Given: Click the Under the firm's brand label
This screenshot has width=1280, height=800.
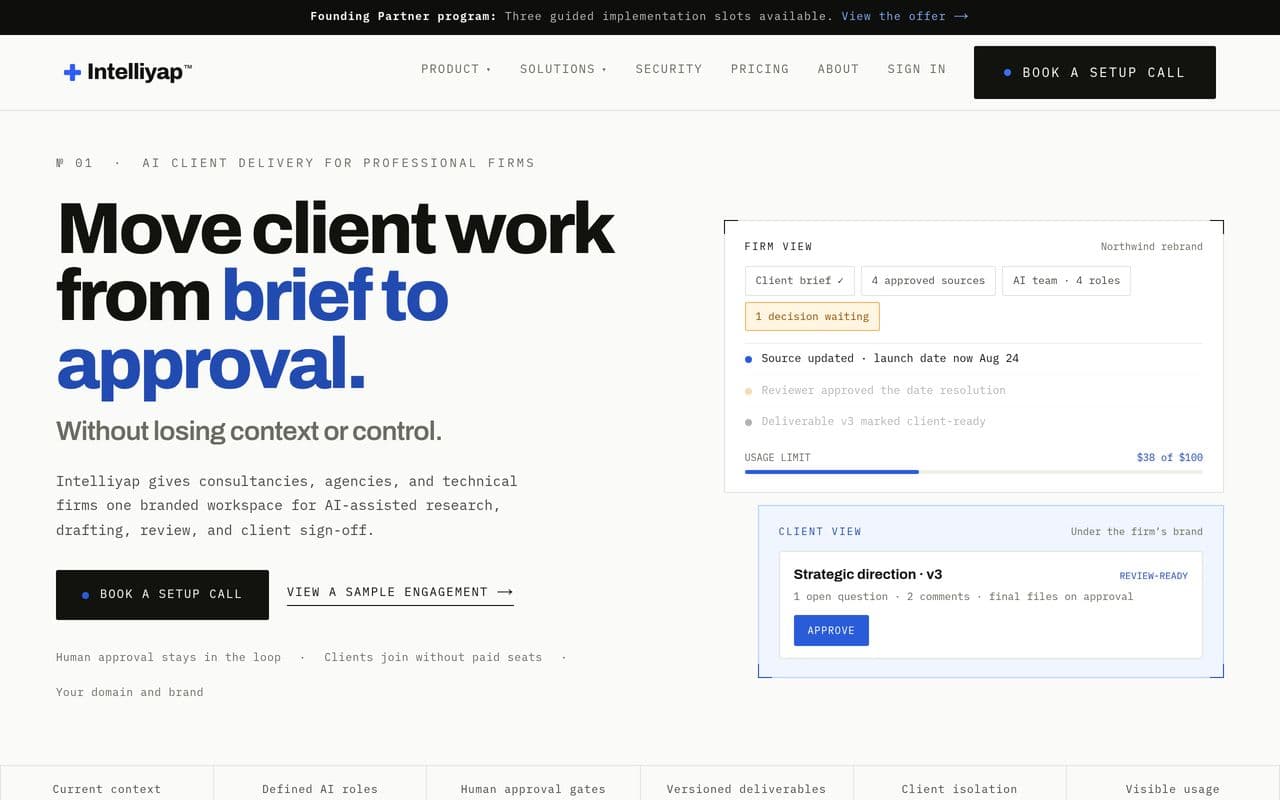Looking at the screenshot, I should click(1137, 531).
